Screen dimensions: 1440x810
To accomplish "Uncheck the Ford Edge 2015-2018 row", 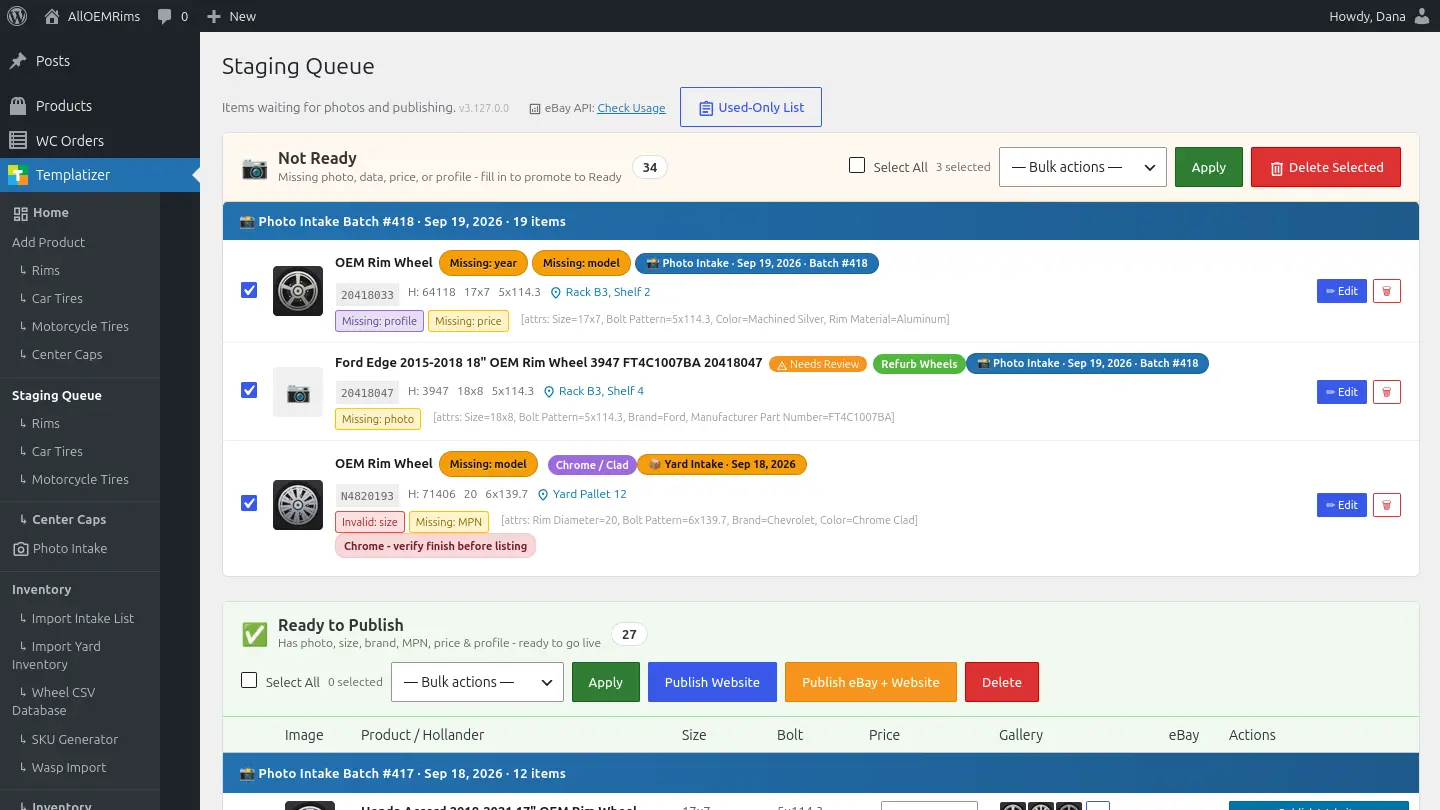I will pyautogui.click(x=249, y=390).
